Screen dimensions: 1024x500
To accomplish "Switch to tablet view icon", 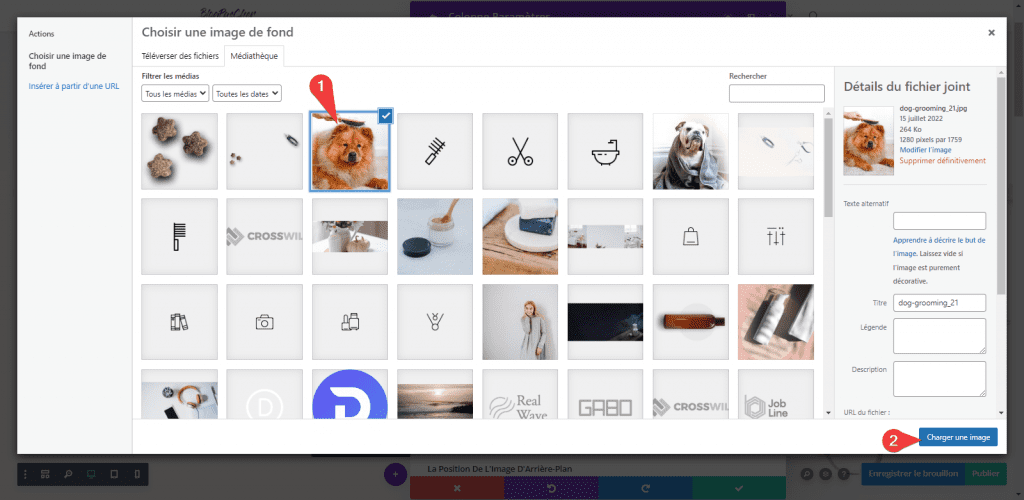I will pos(114,474).
